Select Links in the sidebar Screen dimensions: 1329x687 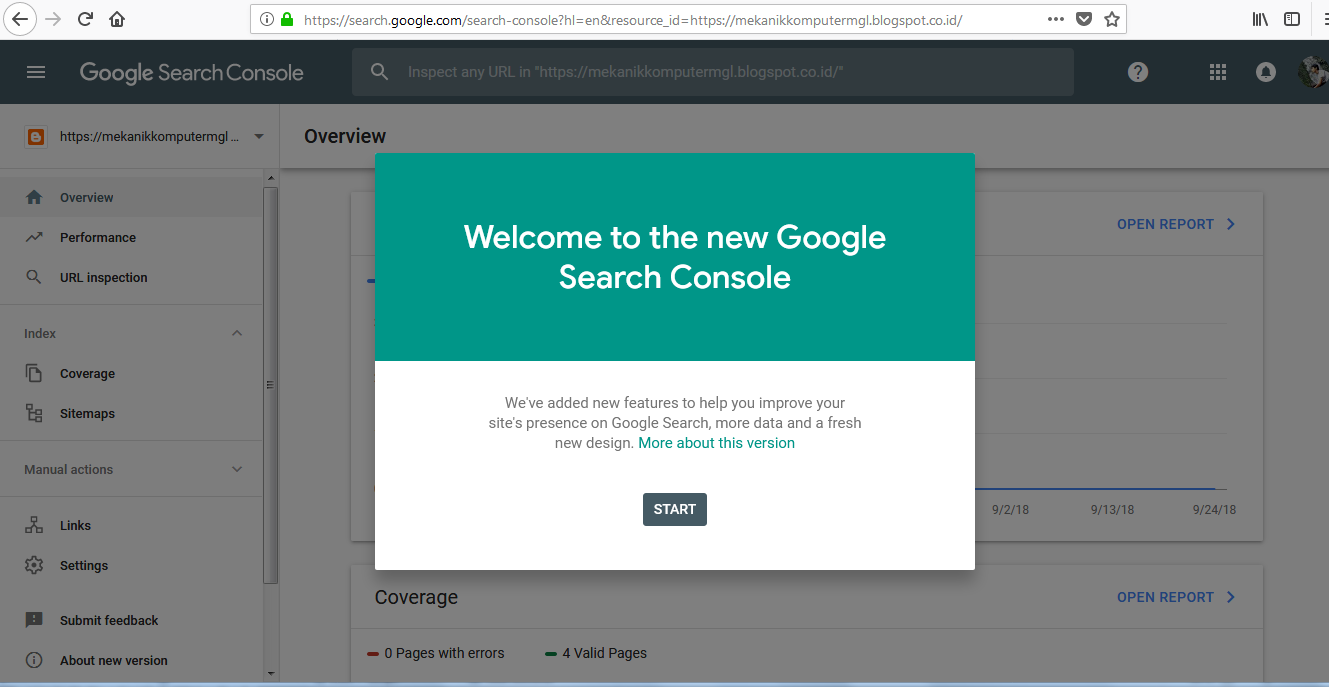[x=131, y=525]
